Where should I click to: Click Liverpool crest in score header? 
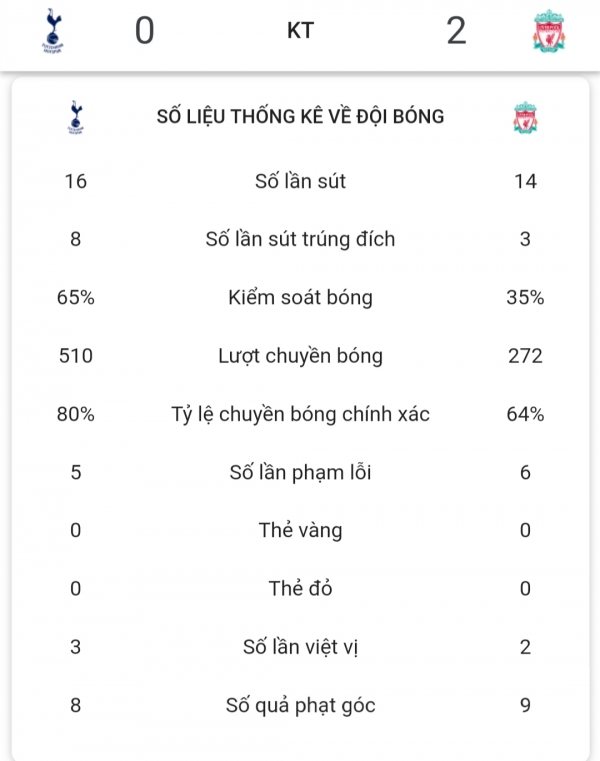pyautogui.click(x=549, y=31)
